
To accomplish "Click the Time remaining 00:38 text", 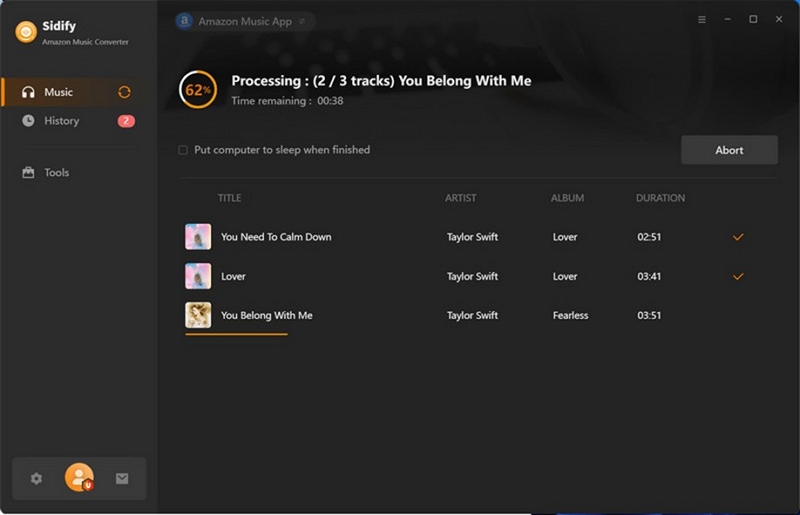I will [x=287, y=101].
